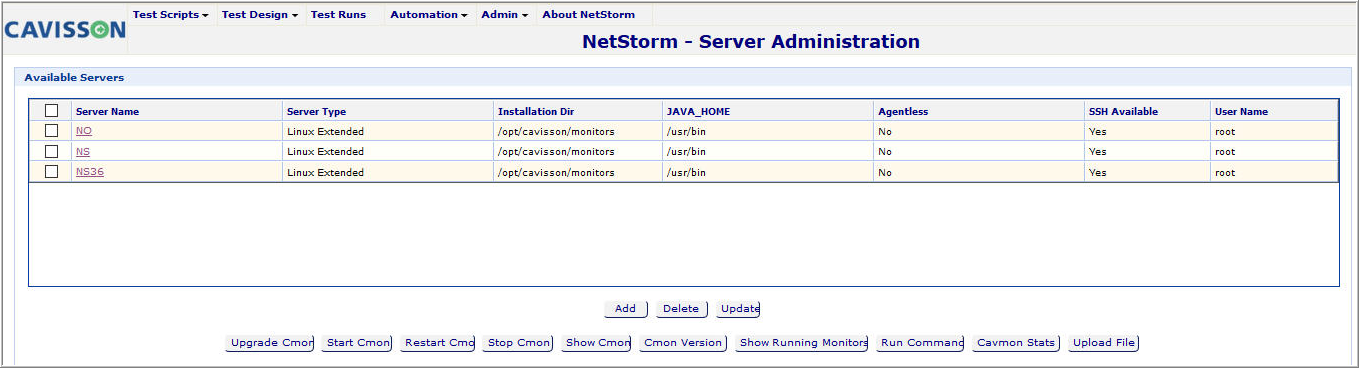This screenshot has width=1359, height=368.
Task: Tick the select-all checkbox in table header
Action: [x=52, y=111]
